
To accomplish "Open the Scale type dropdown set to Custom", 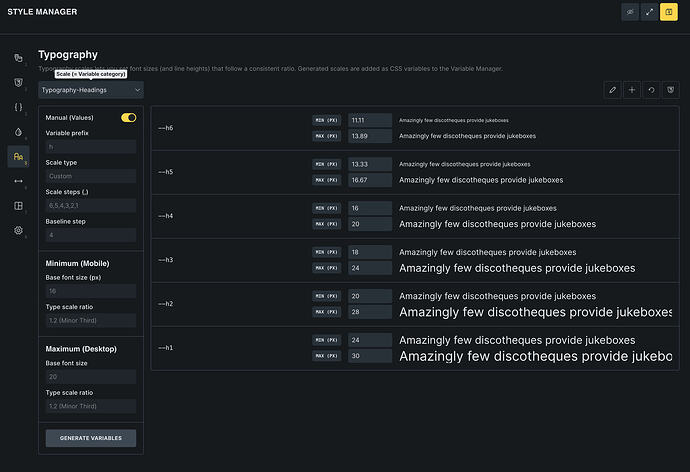I will [91, 176].
